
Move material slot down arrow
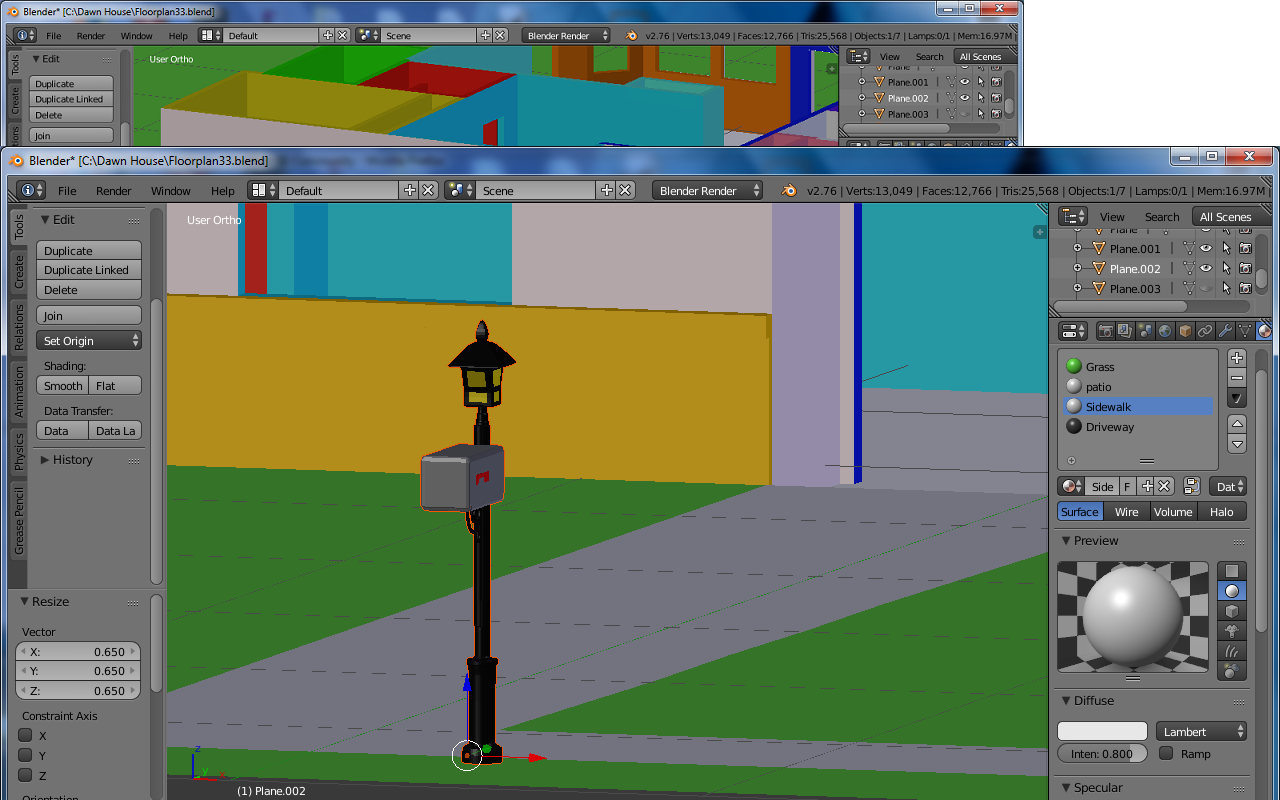point(1237,444)
